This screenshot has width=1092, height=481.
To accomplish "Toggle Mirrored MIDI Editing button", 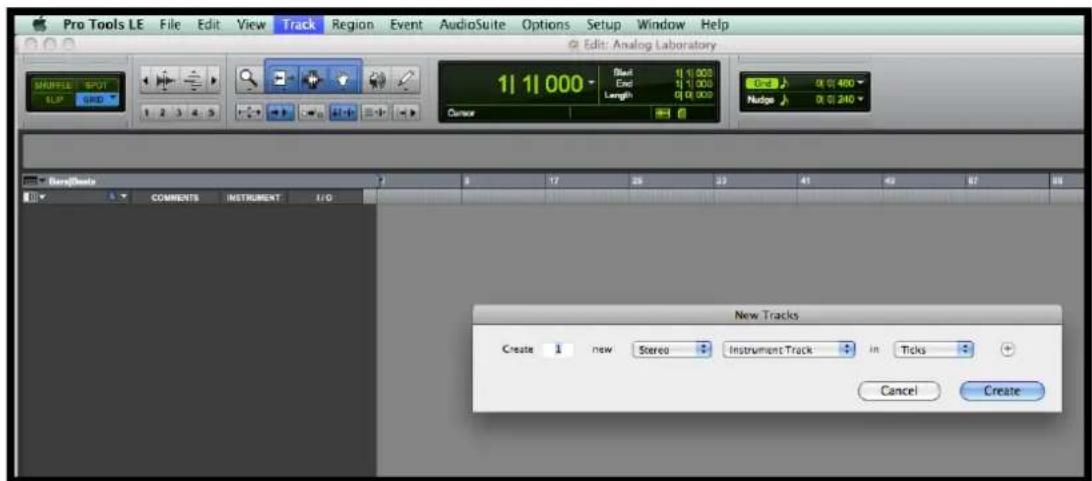I will click(x=310, y=112).
